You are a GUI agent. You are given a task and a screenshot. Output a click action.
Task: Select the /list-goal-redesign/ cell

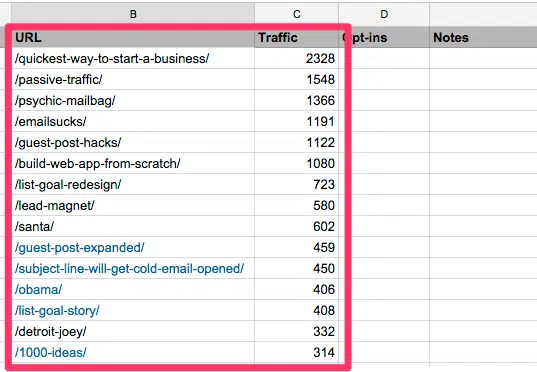133,184
